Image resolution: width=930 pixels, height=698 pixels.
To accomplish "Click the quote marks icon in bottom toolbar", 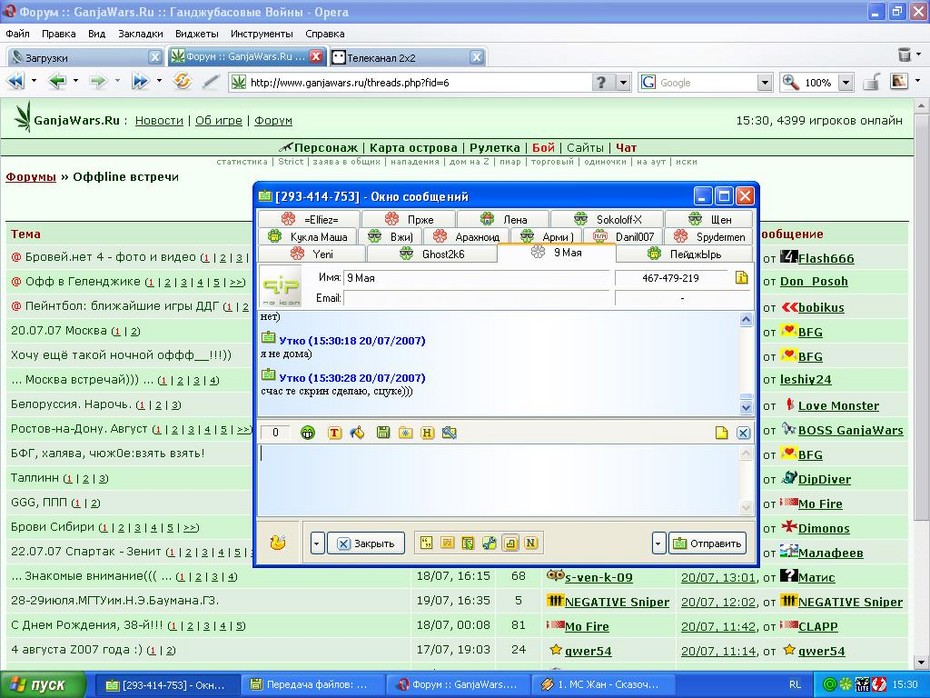I will tap(426, 543).
